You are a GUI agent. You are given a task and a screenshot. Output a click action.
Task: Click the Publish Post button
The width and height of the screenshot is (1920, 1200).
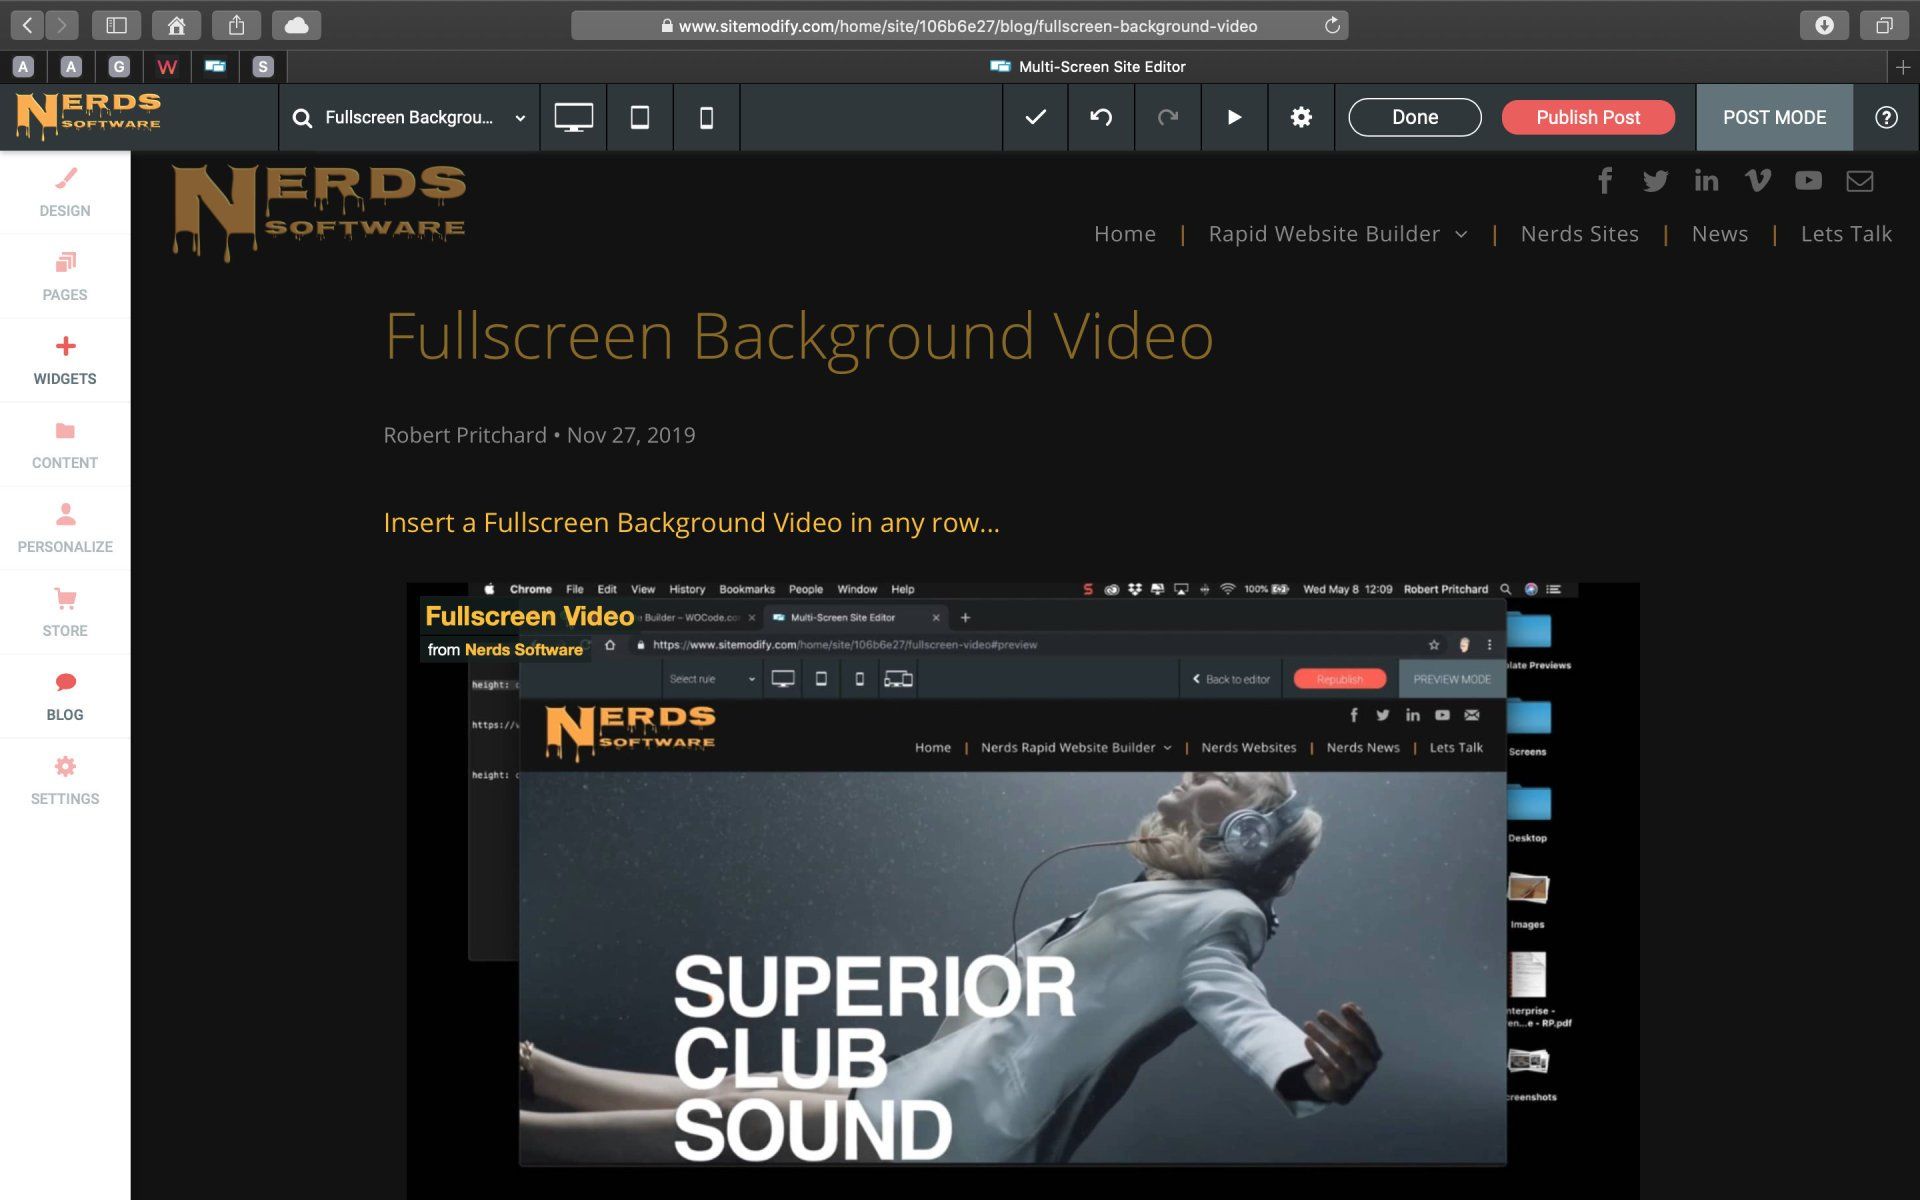click(1588, 117)
